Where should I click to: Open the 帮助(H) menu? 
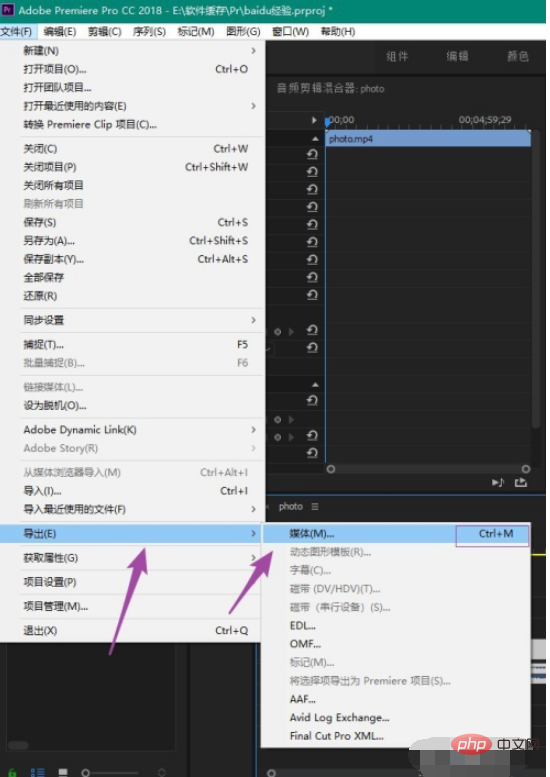[x=338, y=32]
